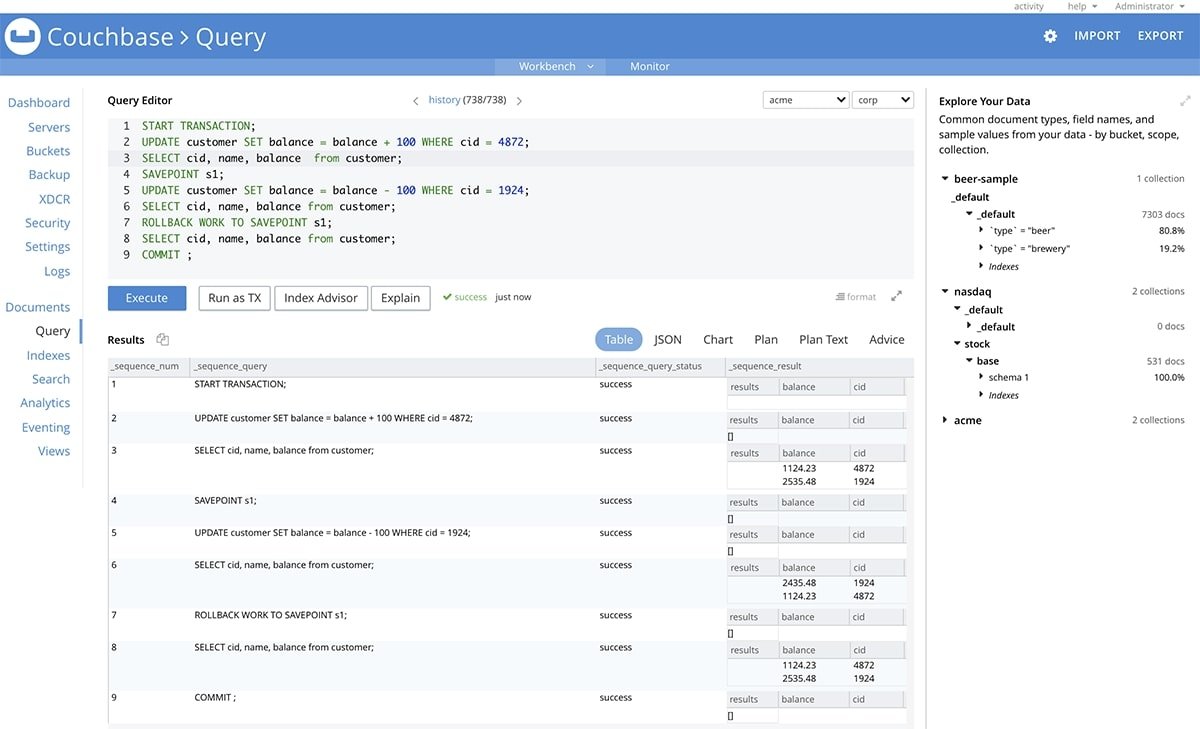Switch to the Monitor tab
The image size is (1200, 729).
tap(649, 66)
